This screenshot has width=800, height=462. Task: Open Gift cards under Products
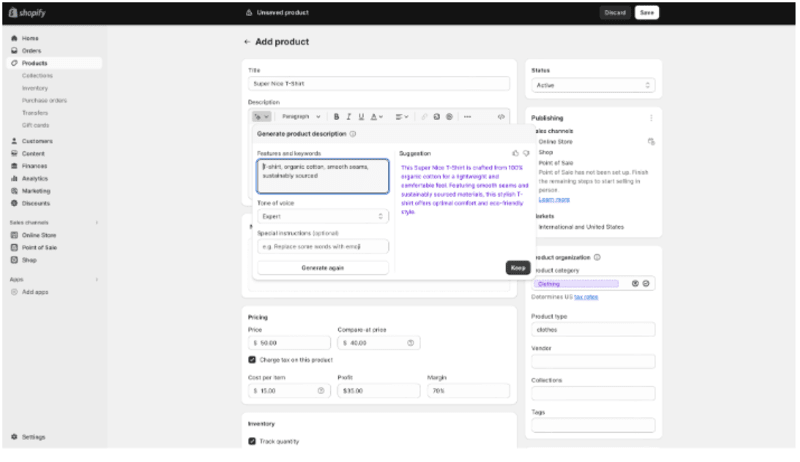coord(36,125)
